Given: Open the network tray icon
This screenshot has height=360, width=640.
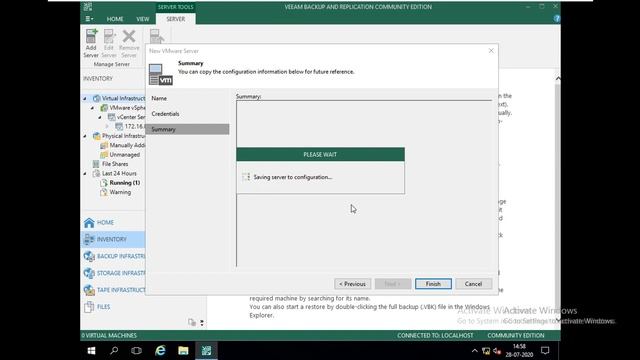Looking at the screenshot, I should click(x=486, y=351).
